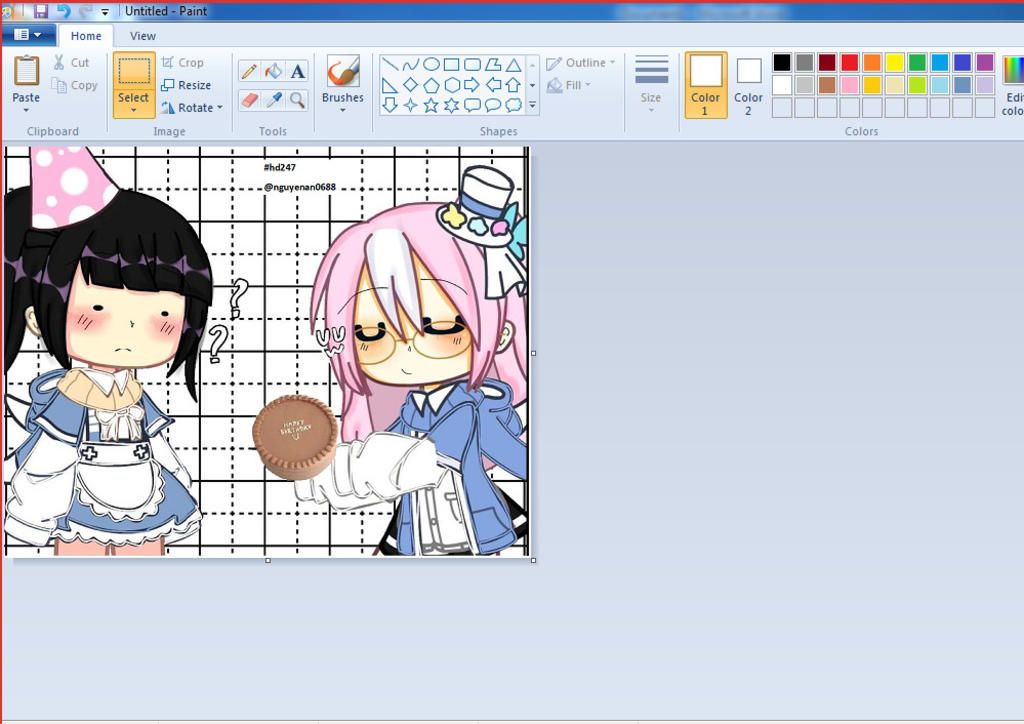1024x724 pixels.
Task: Activate Color 1 swatch button
Action: (705, 85)
